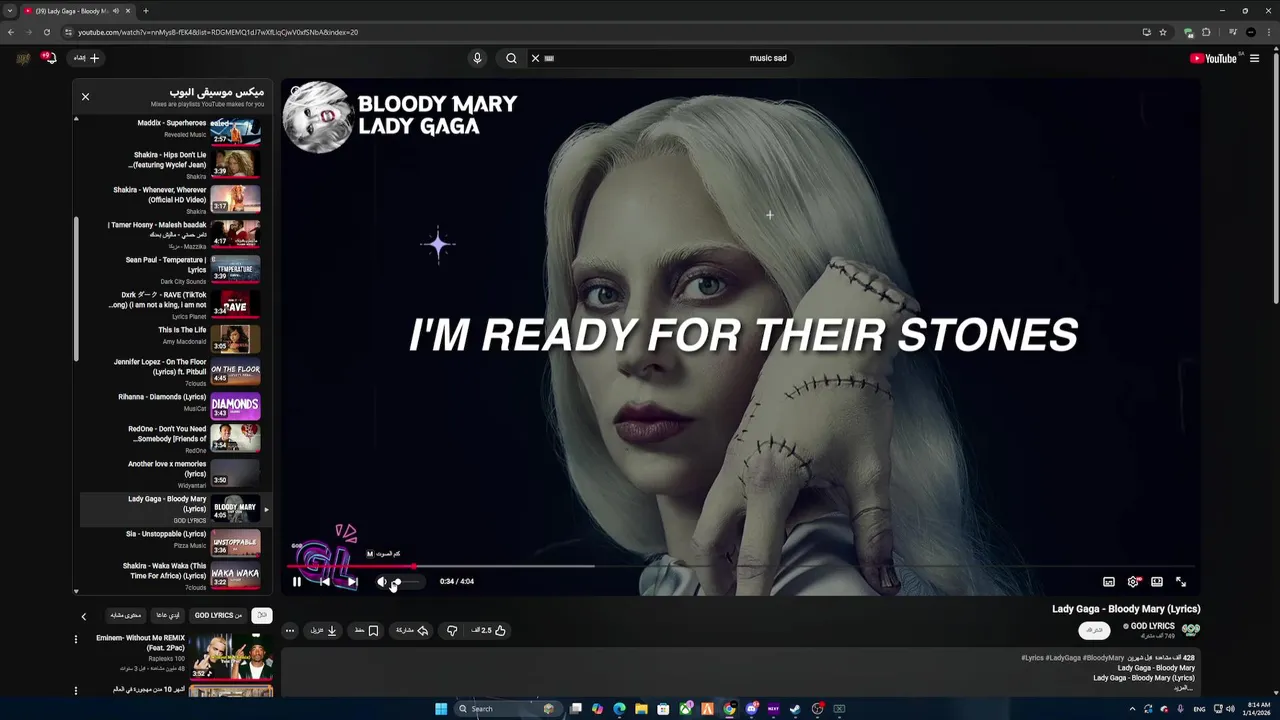The width and height of the screenshot is (1280, 720).
Task: Mute the video volume speaker icon
Action: coord(381,581)
